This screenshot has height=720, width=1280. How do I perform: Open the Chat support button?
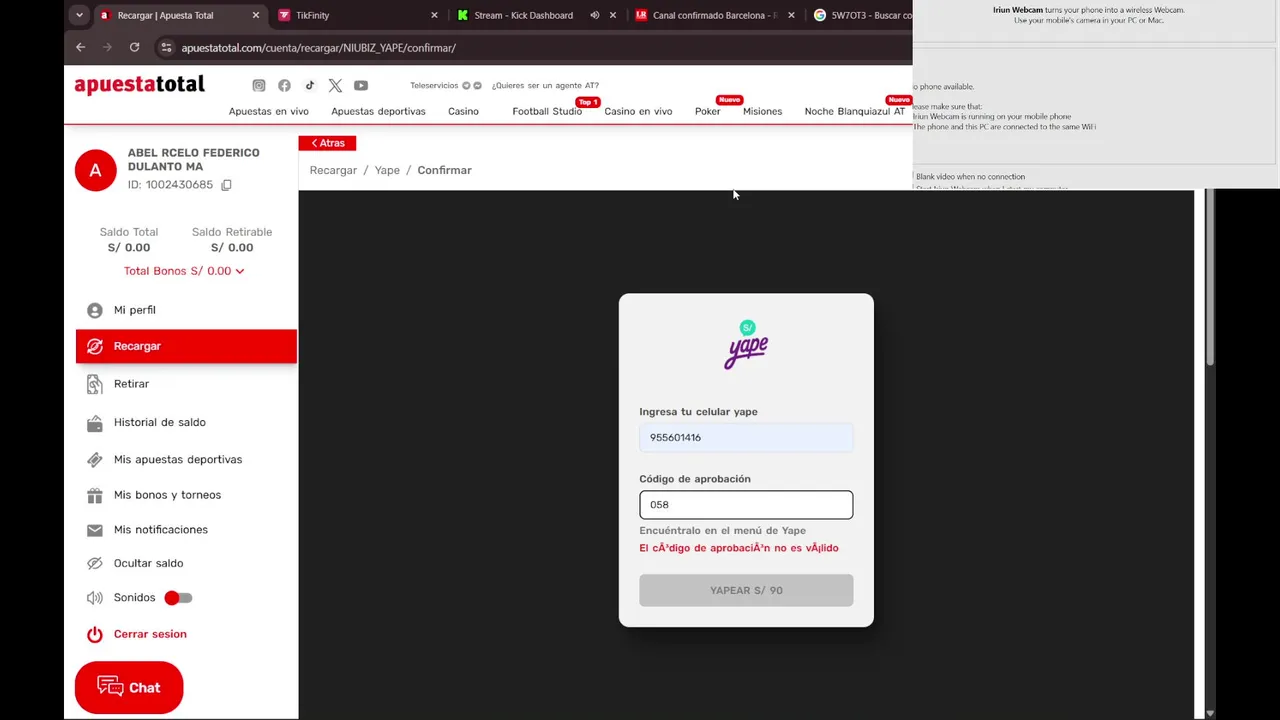pyautogui.click(x=129, y=688)
